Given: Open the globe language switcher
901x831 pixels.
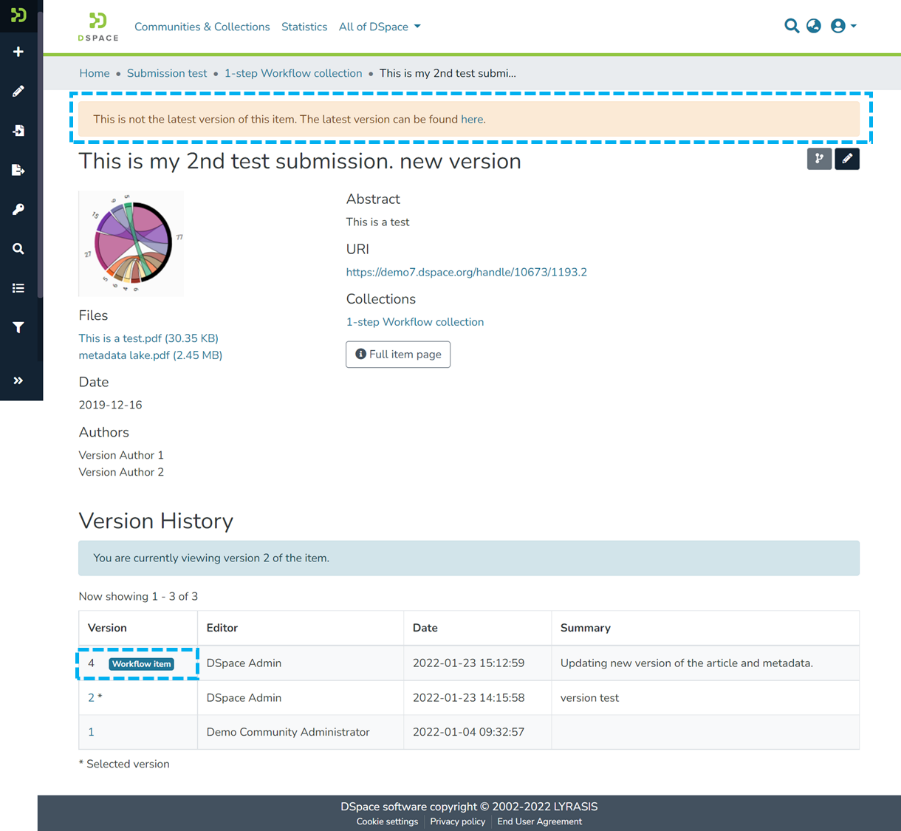Looking at the screenshot, I should coord(814,26).
